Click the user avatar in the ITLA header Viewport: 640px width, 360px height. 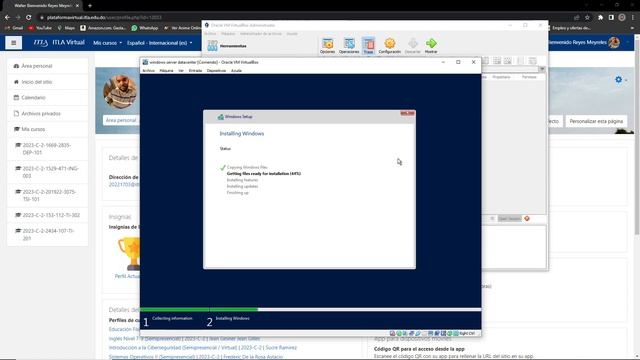click(614, 42)
